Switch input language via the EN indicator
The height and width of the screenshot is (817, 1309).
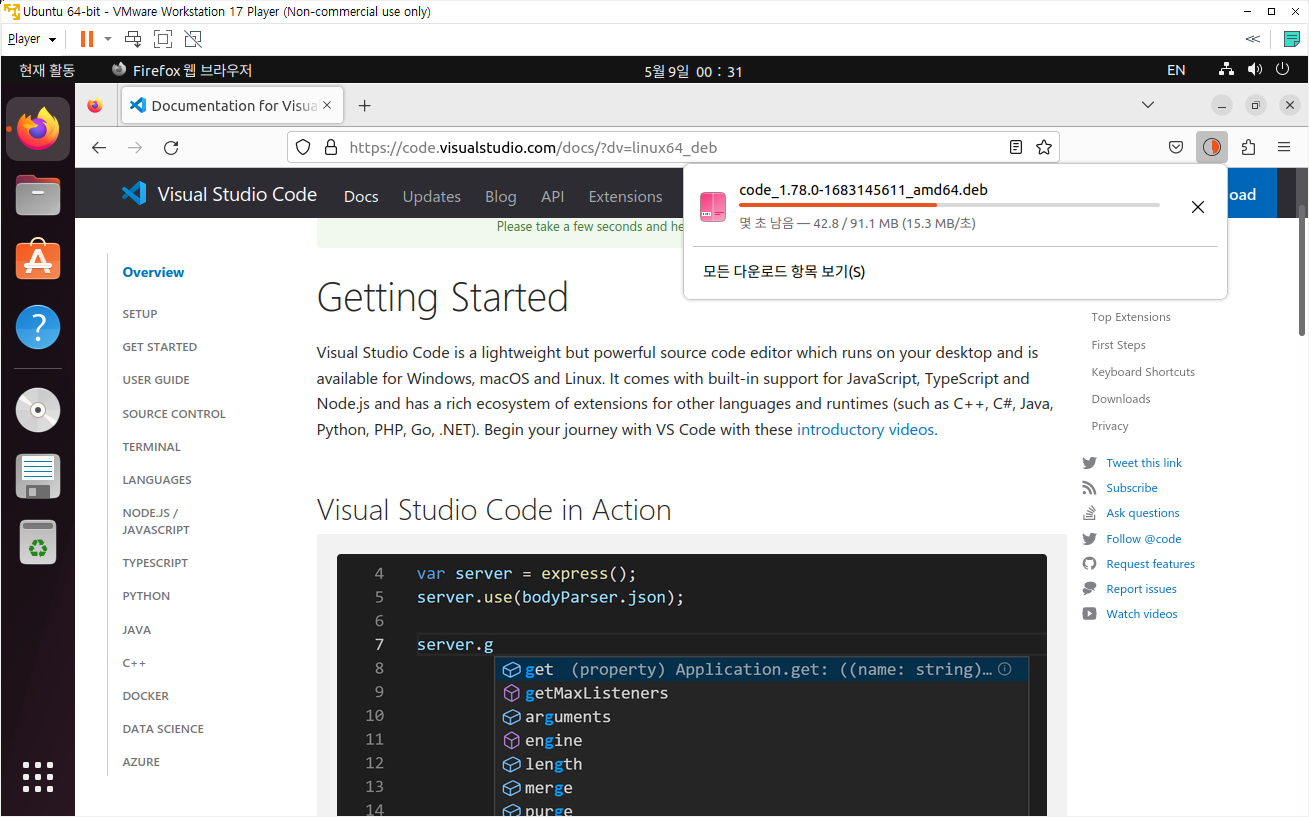1176,70
